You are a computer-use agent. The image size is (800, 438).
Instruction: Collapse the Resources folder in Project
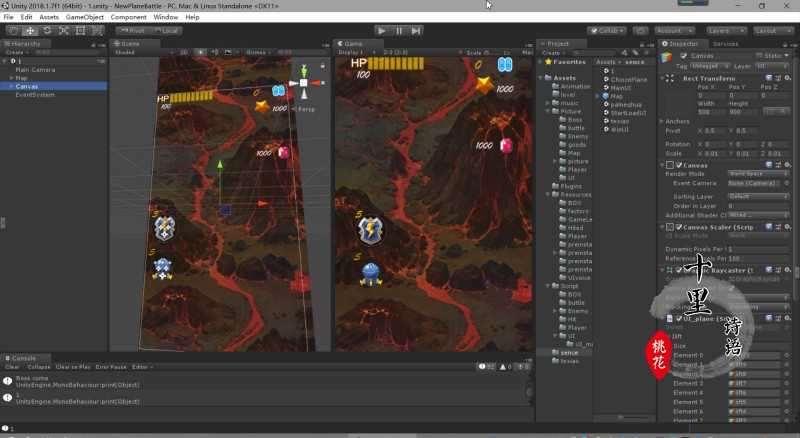point(549,194)
